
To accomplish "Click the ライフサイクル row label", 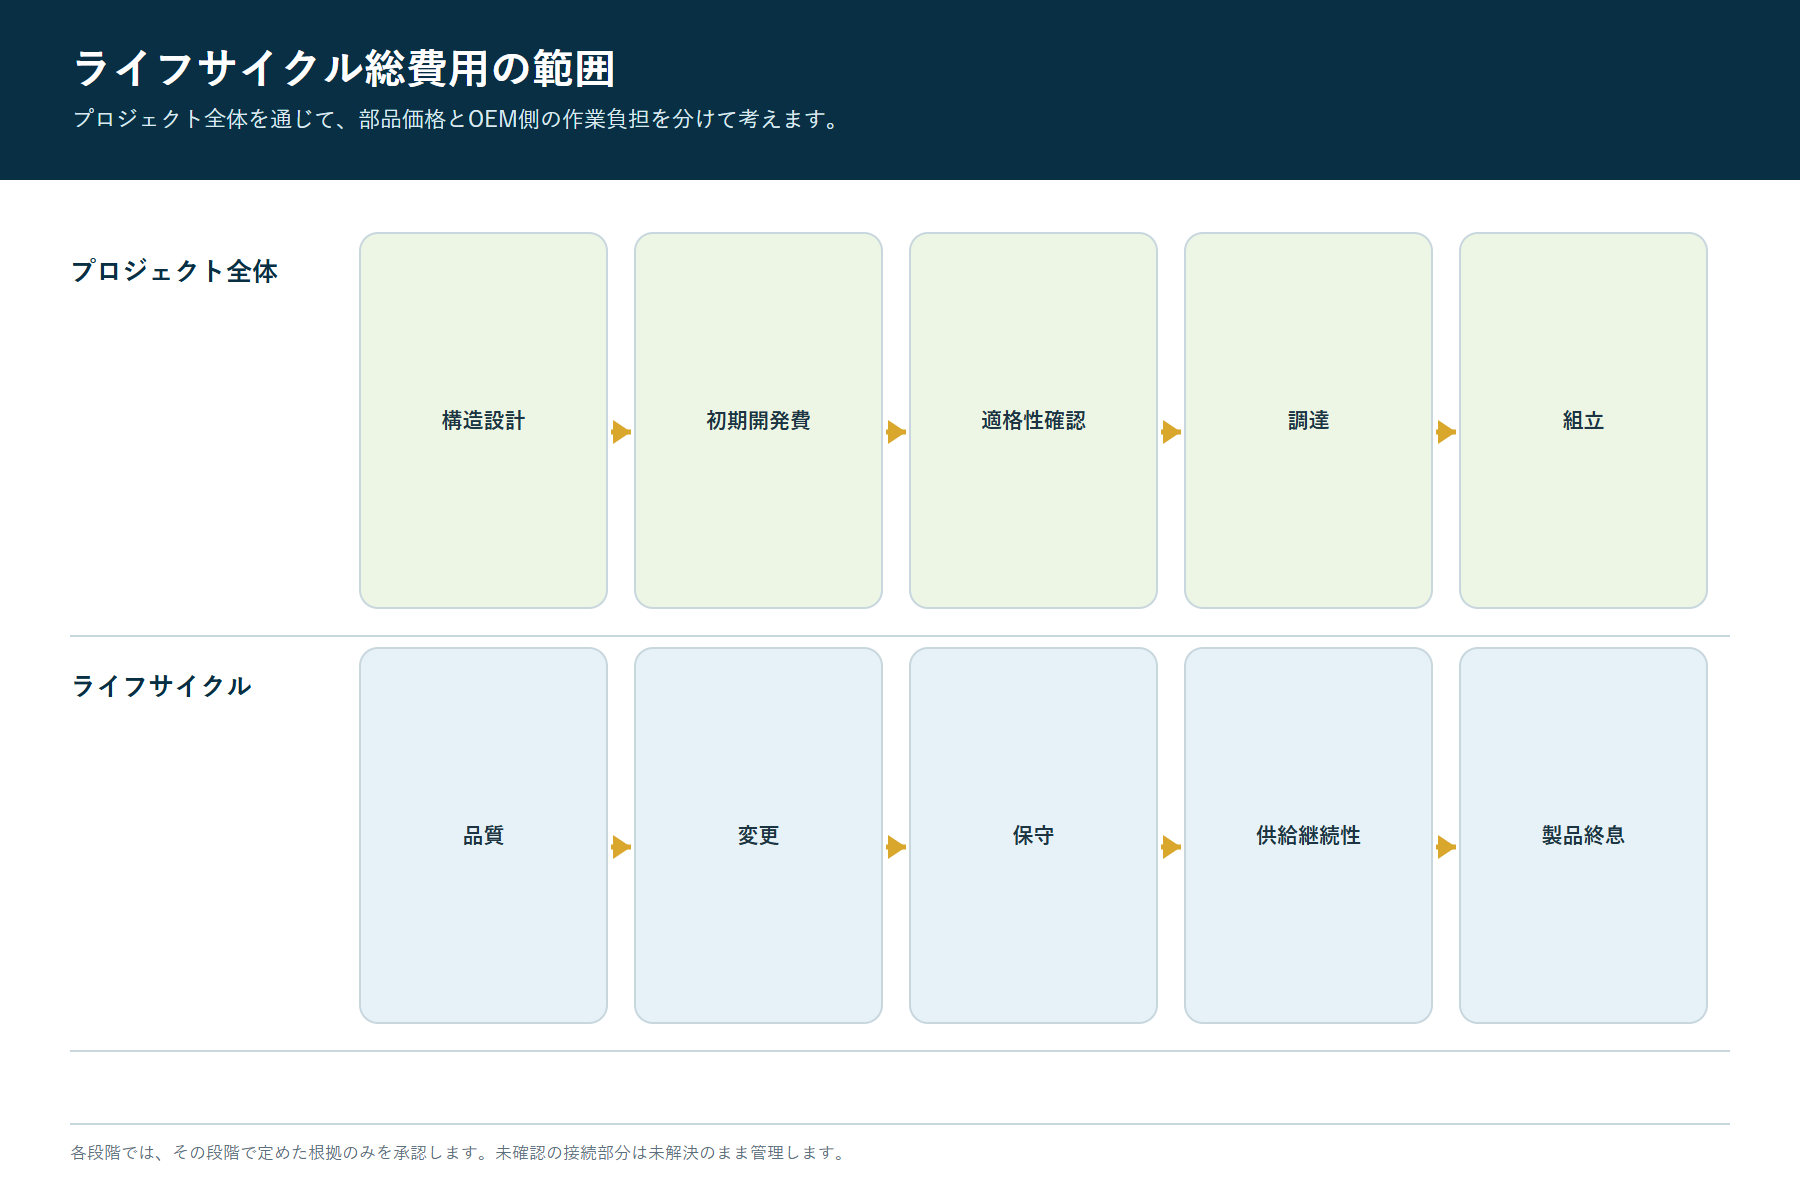I will tap(161, 686).
